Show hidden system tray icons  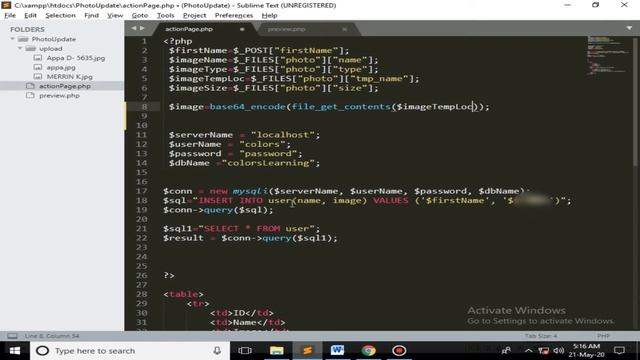(x=528, y=351)
